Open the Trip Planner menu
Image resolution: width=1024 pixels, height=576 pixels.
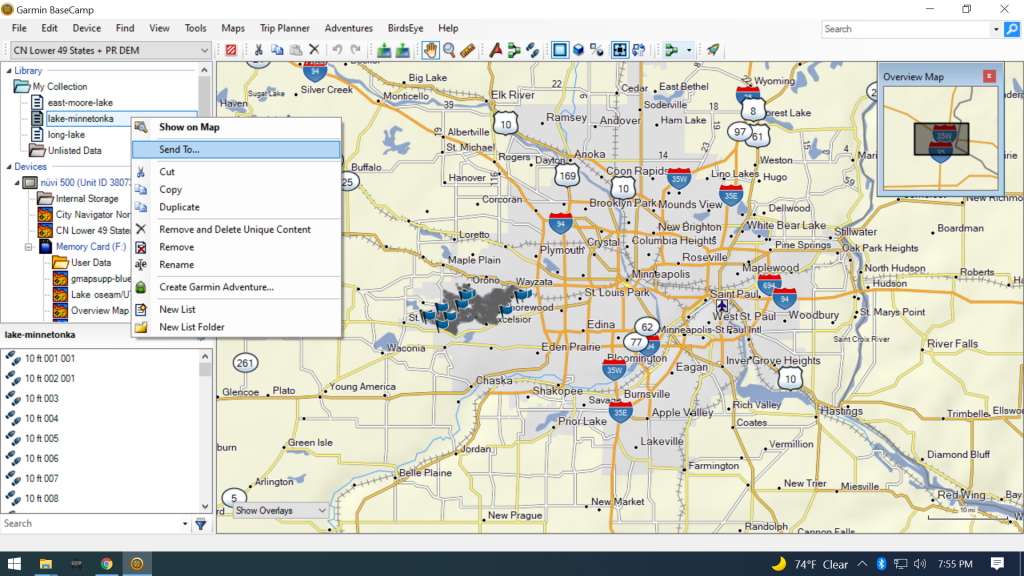[x=285, y=28]
